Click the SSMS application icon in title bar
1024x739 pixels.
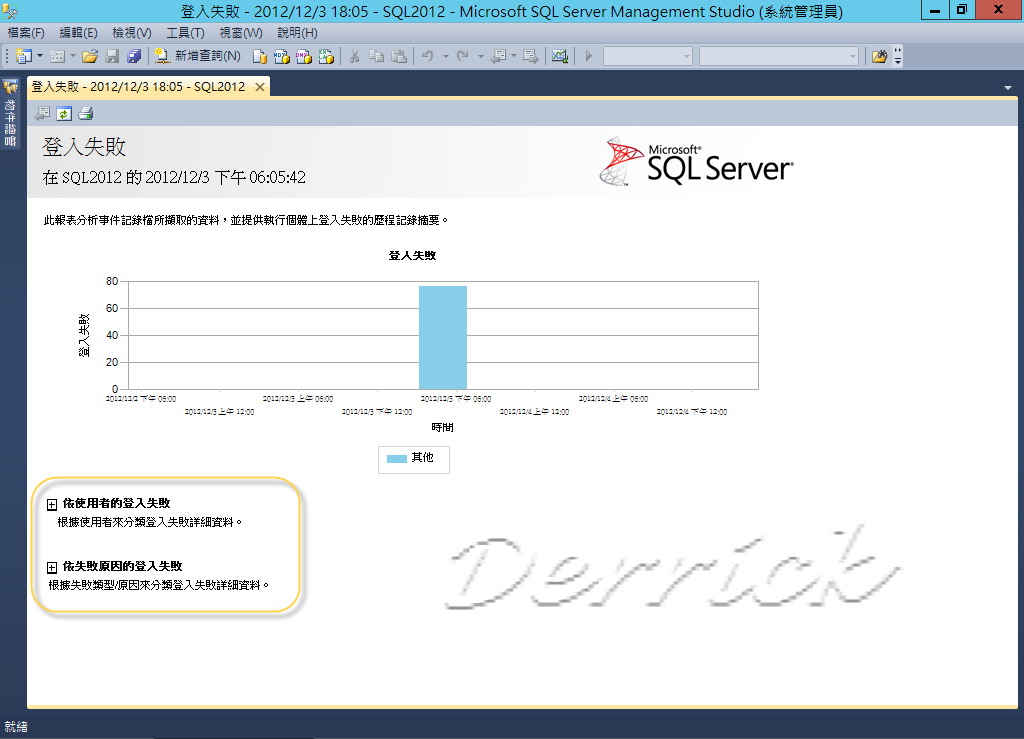(10, 11)
